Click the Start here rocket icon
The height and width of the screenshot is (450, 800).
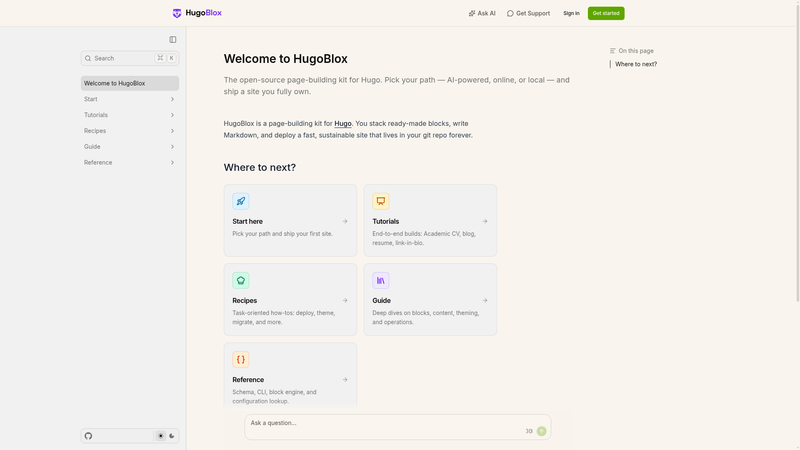(241, 201)
